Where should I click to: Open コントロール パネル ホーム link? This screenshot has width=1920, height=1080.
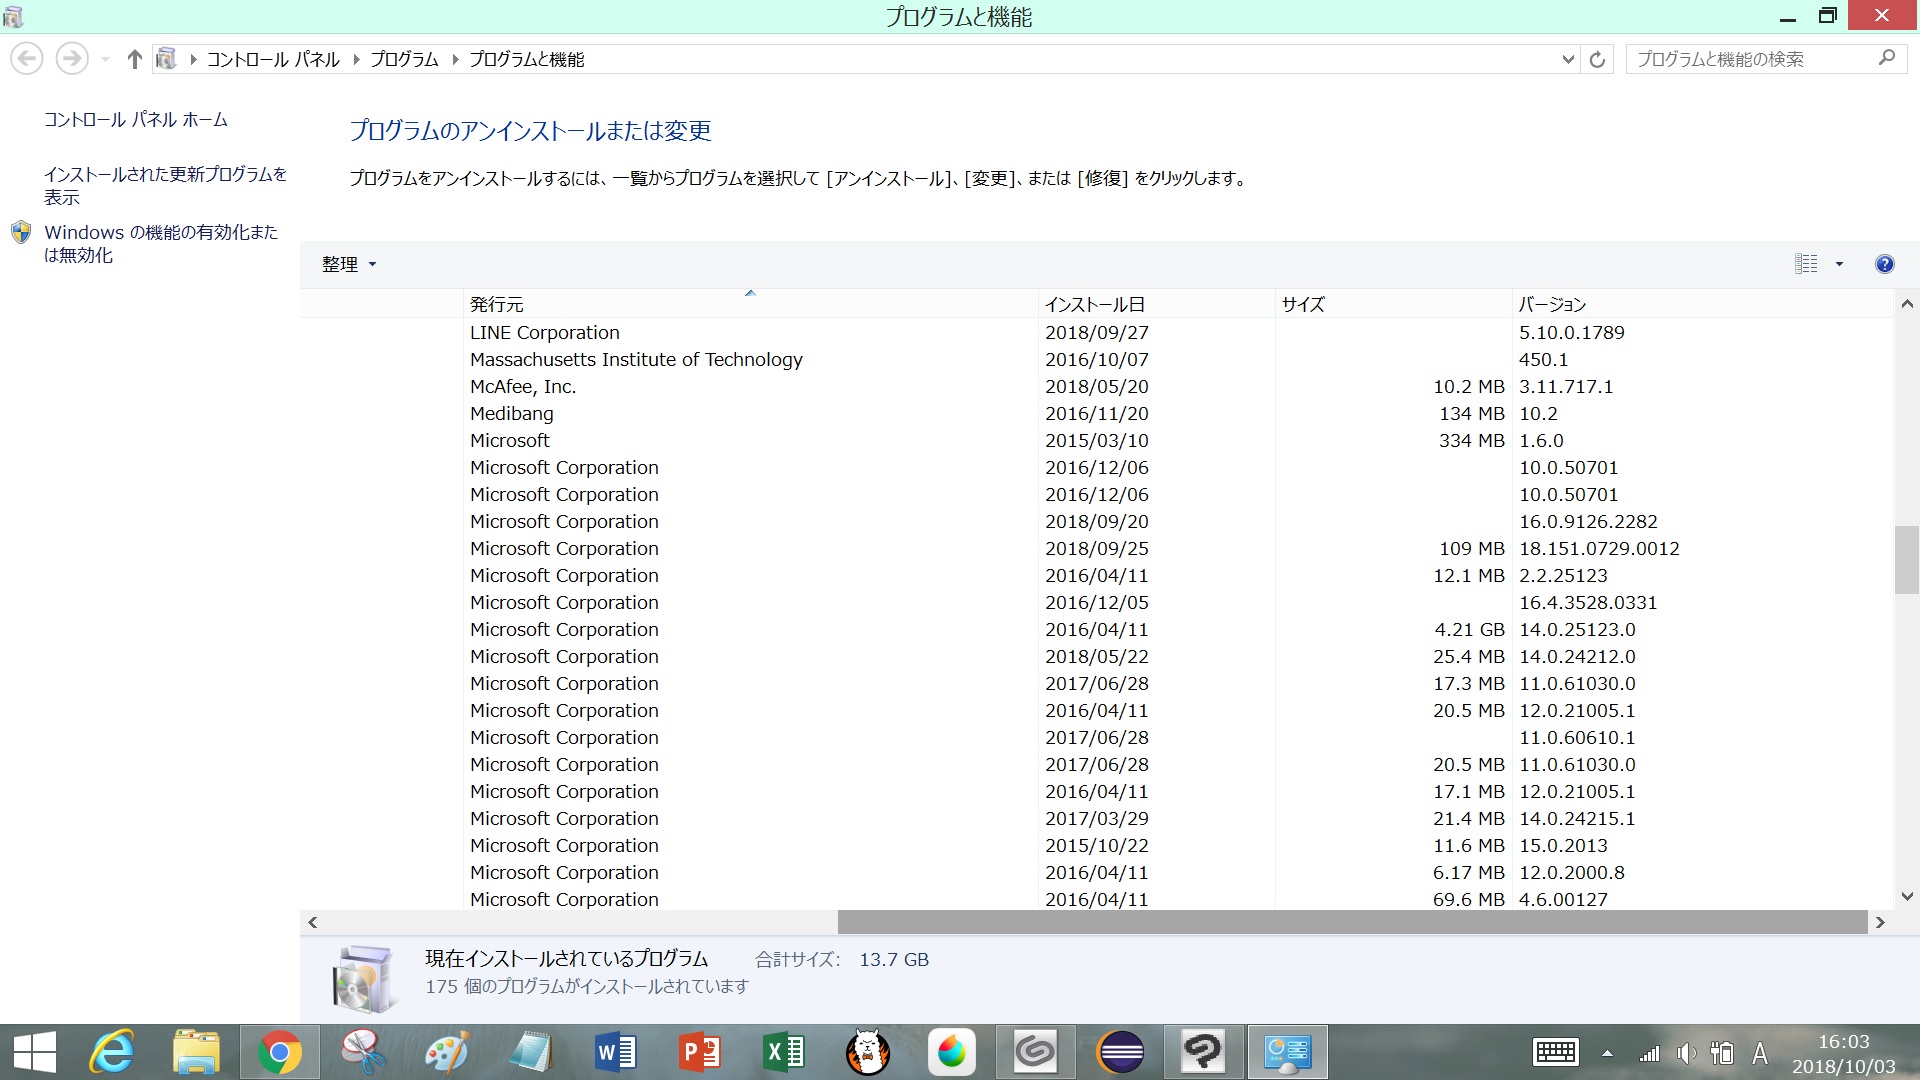point(136,120)
